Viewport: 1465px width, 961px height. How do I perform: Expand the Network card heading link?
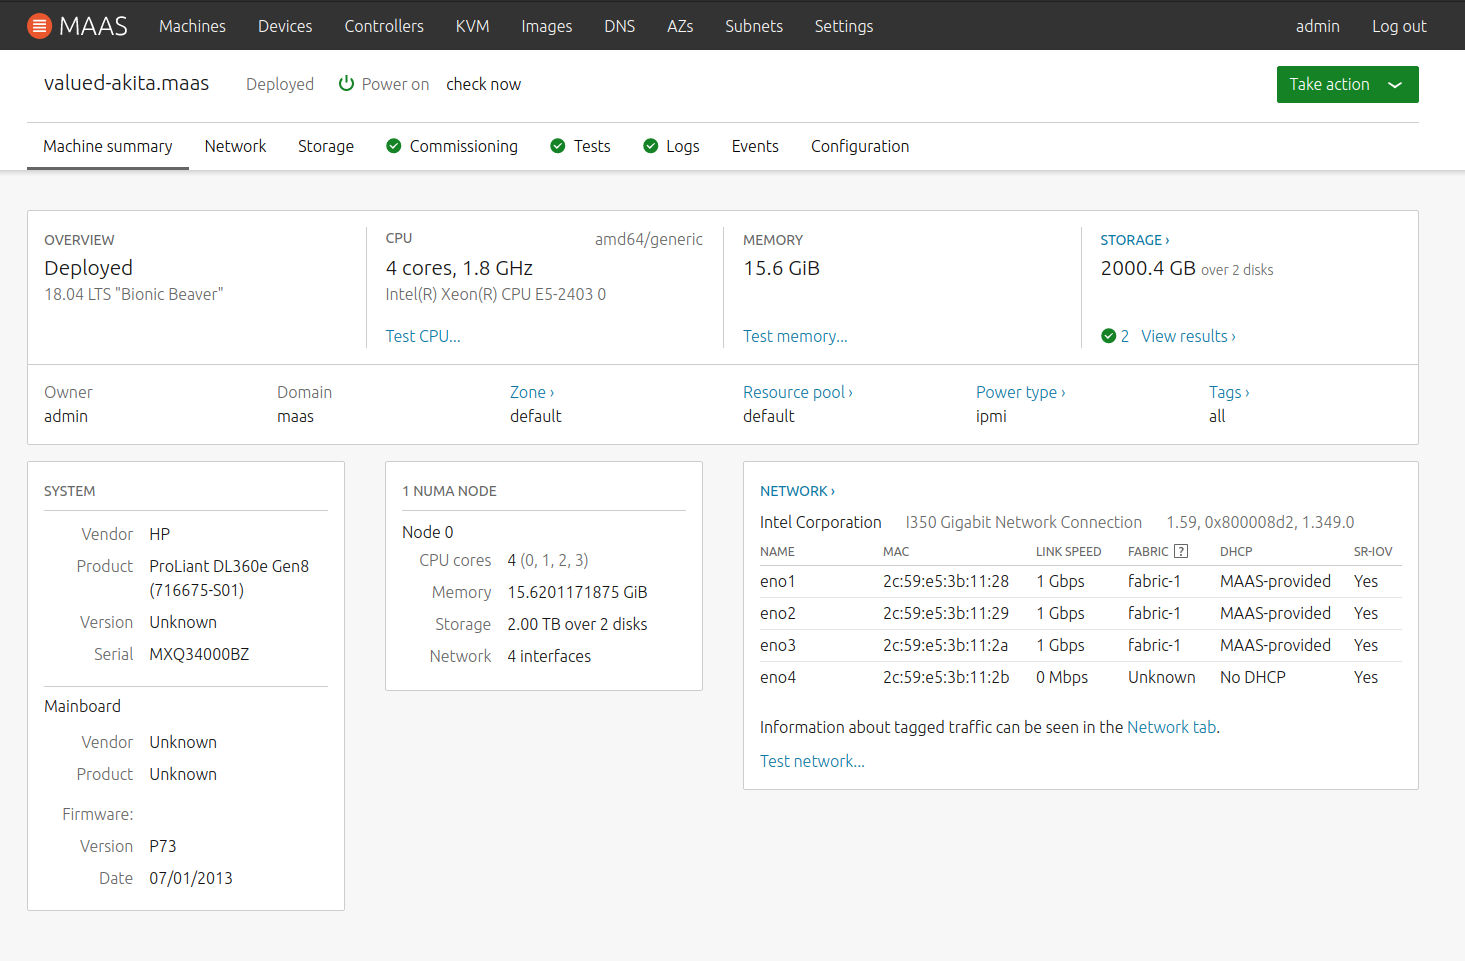(x=797, y=491)
